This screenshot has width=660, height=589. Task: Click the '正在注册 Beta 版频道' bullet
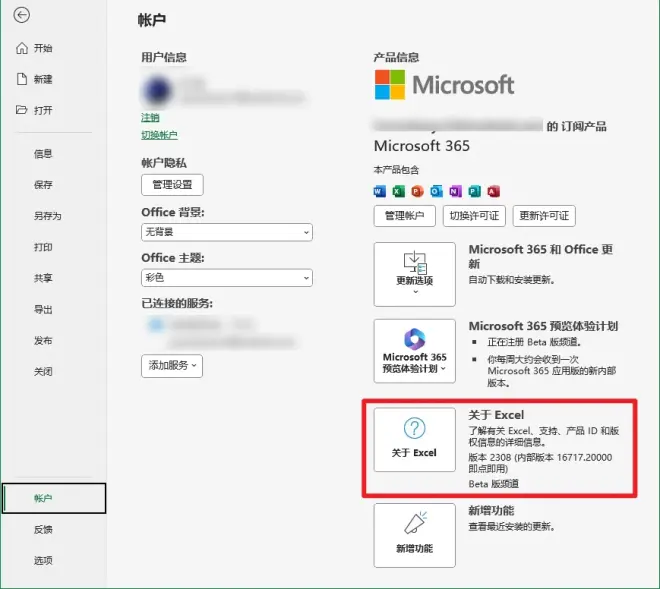534,342
